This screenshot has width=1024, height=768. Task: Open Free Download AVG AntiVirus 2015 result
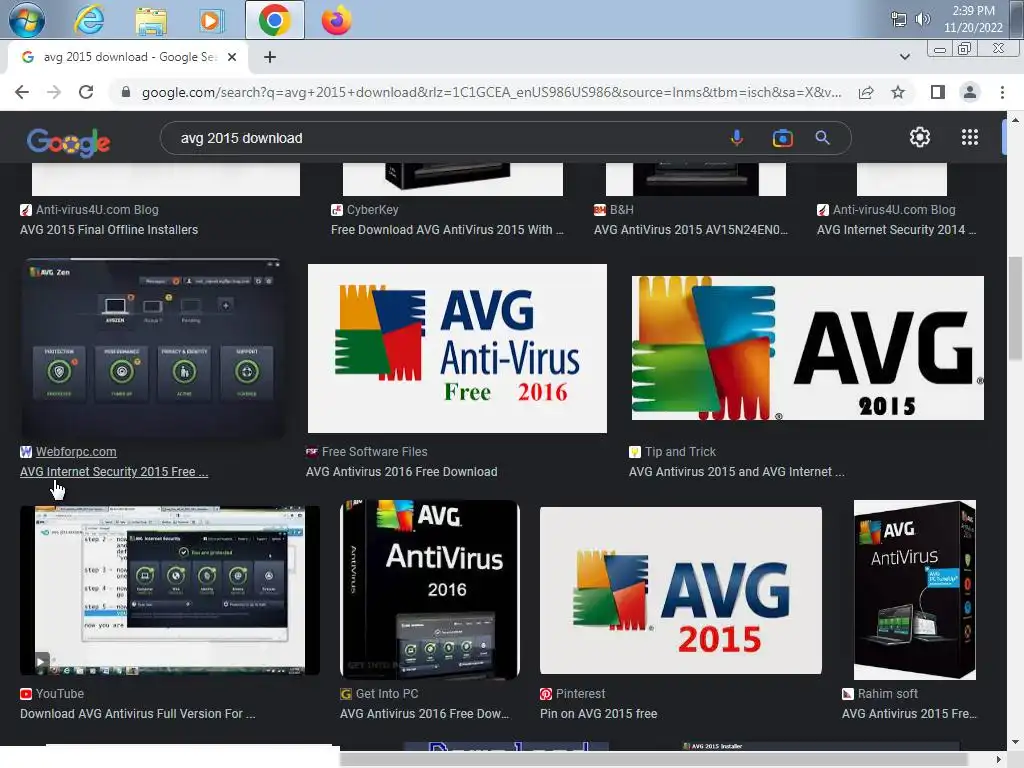click(447, 230)
